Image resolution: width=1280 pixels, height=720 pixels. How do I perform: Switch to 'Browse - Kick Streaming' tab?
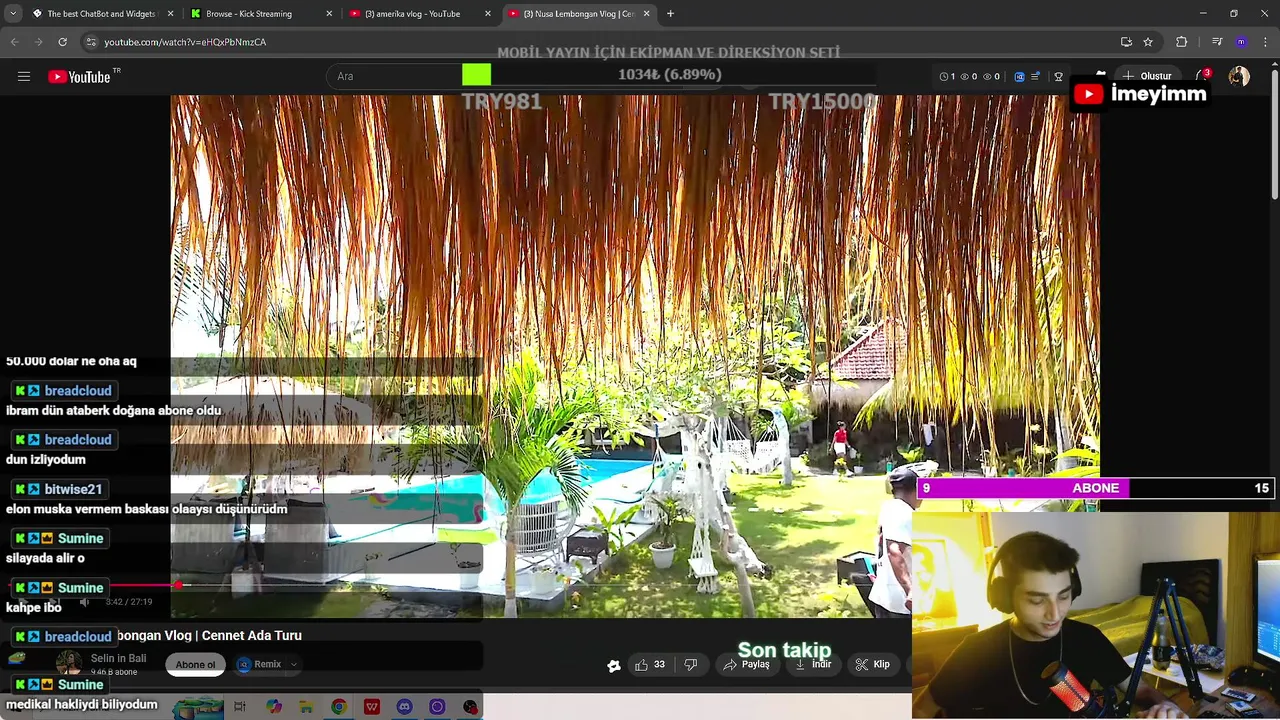point(262,14)
